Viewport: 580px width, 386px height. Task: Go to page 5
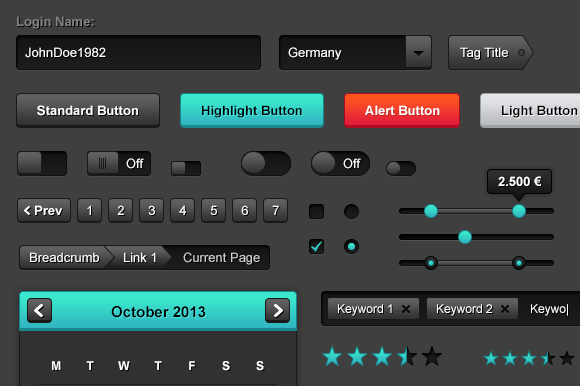click(x=214, y=210)
